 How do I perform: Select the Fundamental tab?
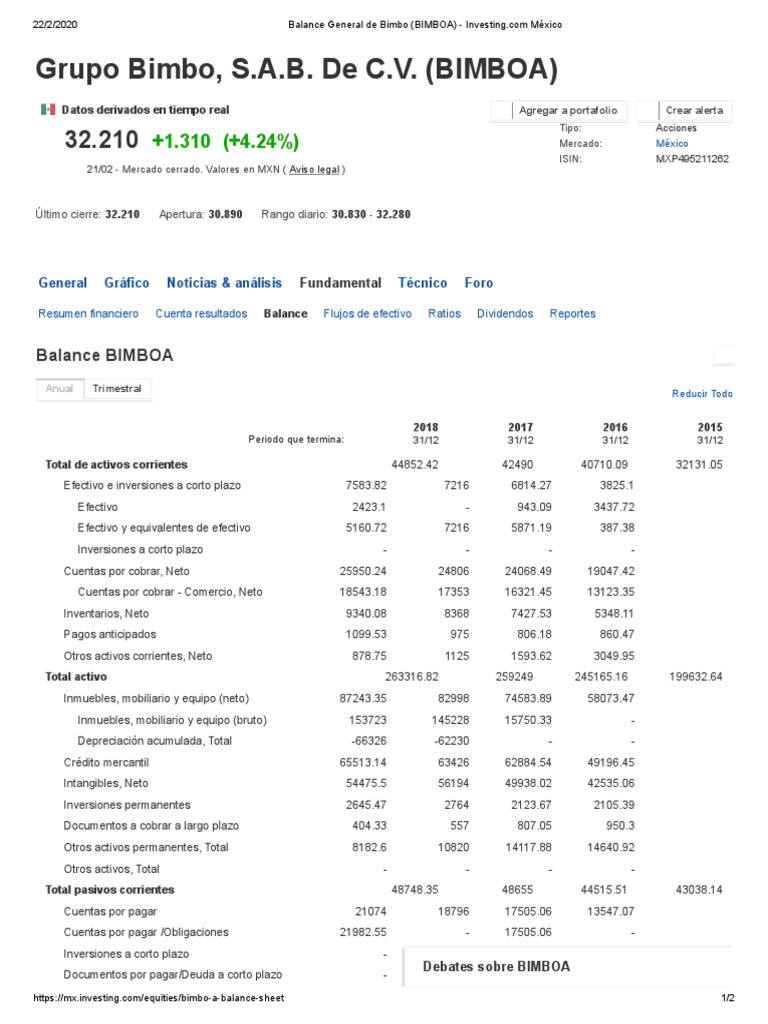pos(340,283)
